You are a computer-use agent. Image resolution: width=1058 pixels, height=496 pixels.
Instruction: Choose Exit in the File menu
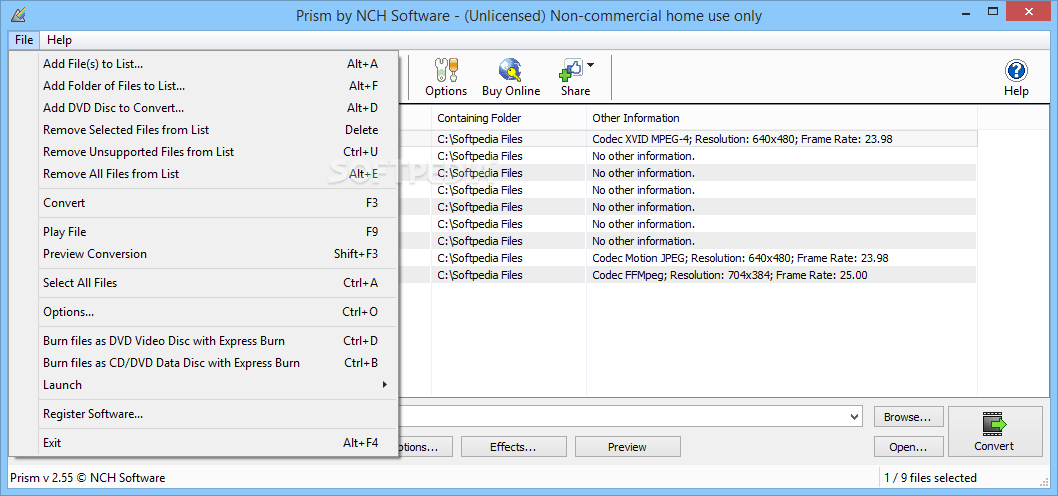204,443
